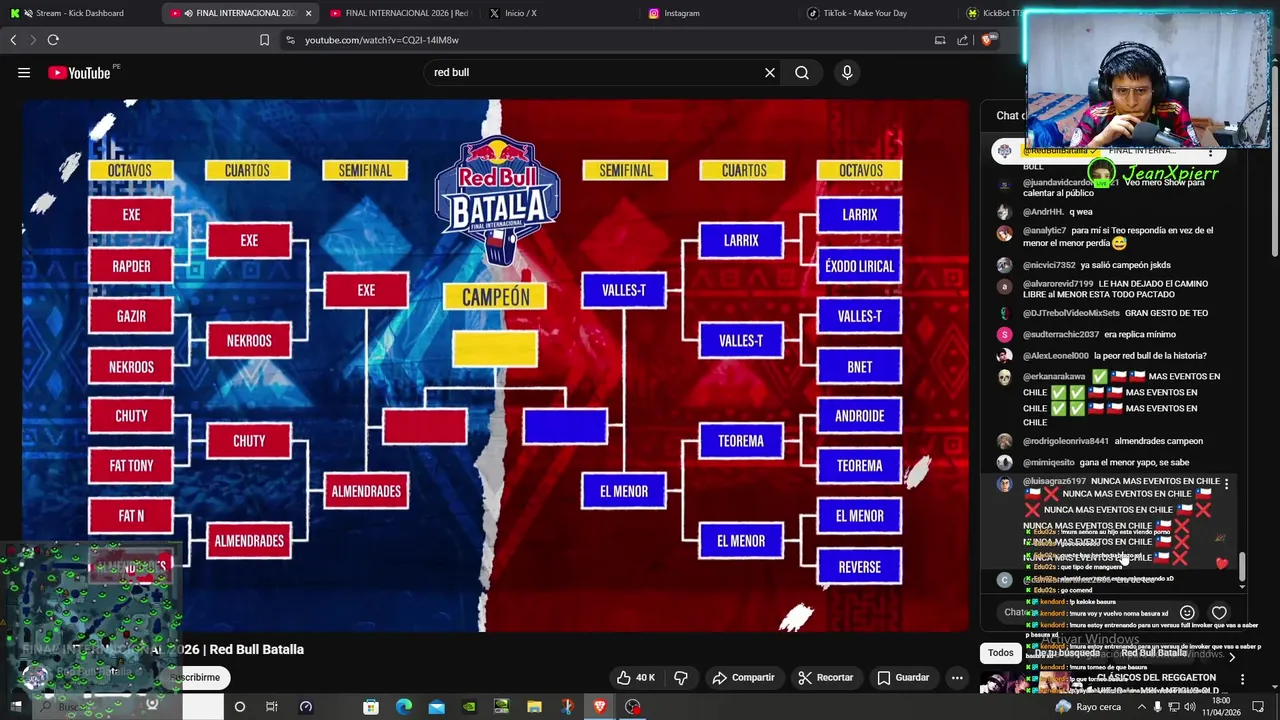
Task: Open @DJTrebolVideoMixSets chat username
Action: click(1071, 313)
